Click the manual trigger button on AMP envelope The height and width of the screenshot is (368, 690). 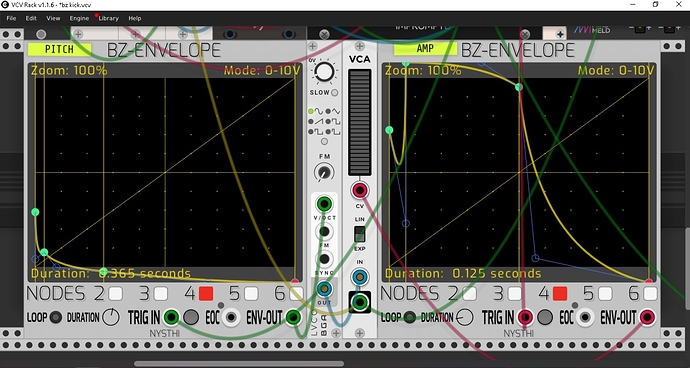[544, 317]
